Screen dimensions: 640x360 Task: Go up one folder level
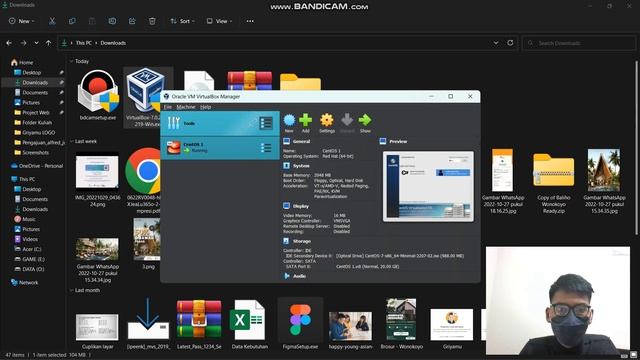[48, 43]
